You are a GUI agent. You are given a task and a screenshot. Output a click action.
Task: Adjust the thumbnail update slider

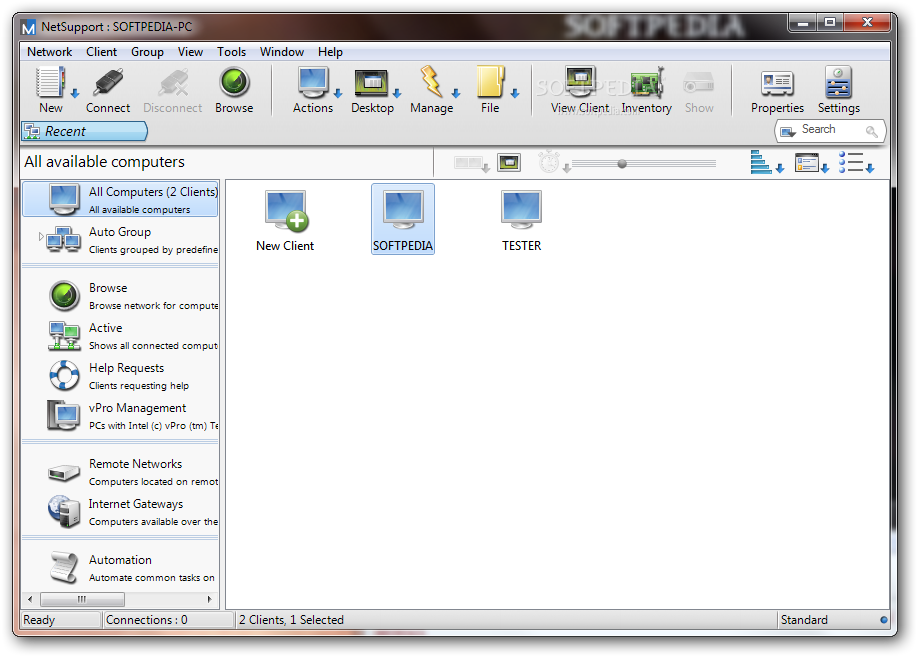[x=622, y=163]
